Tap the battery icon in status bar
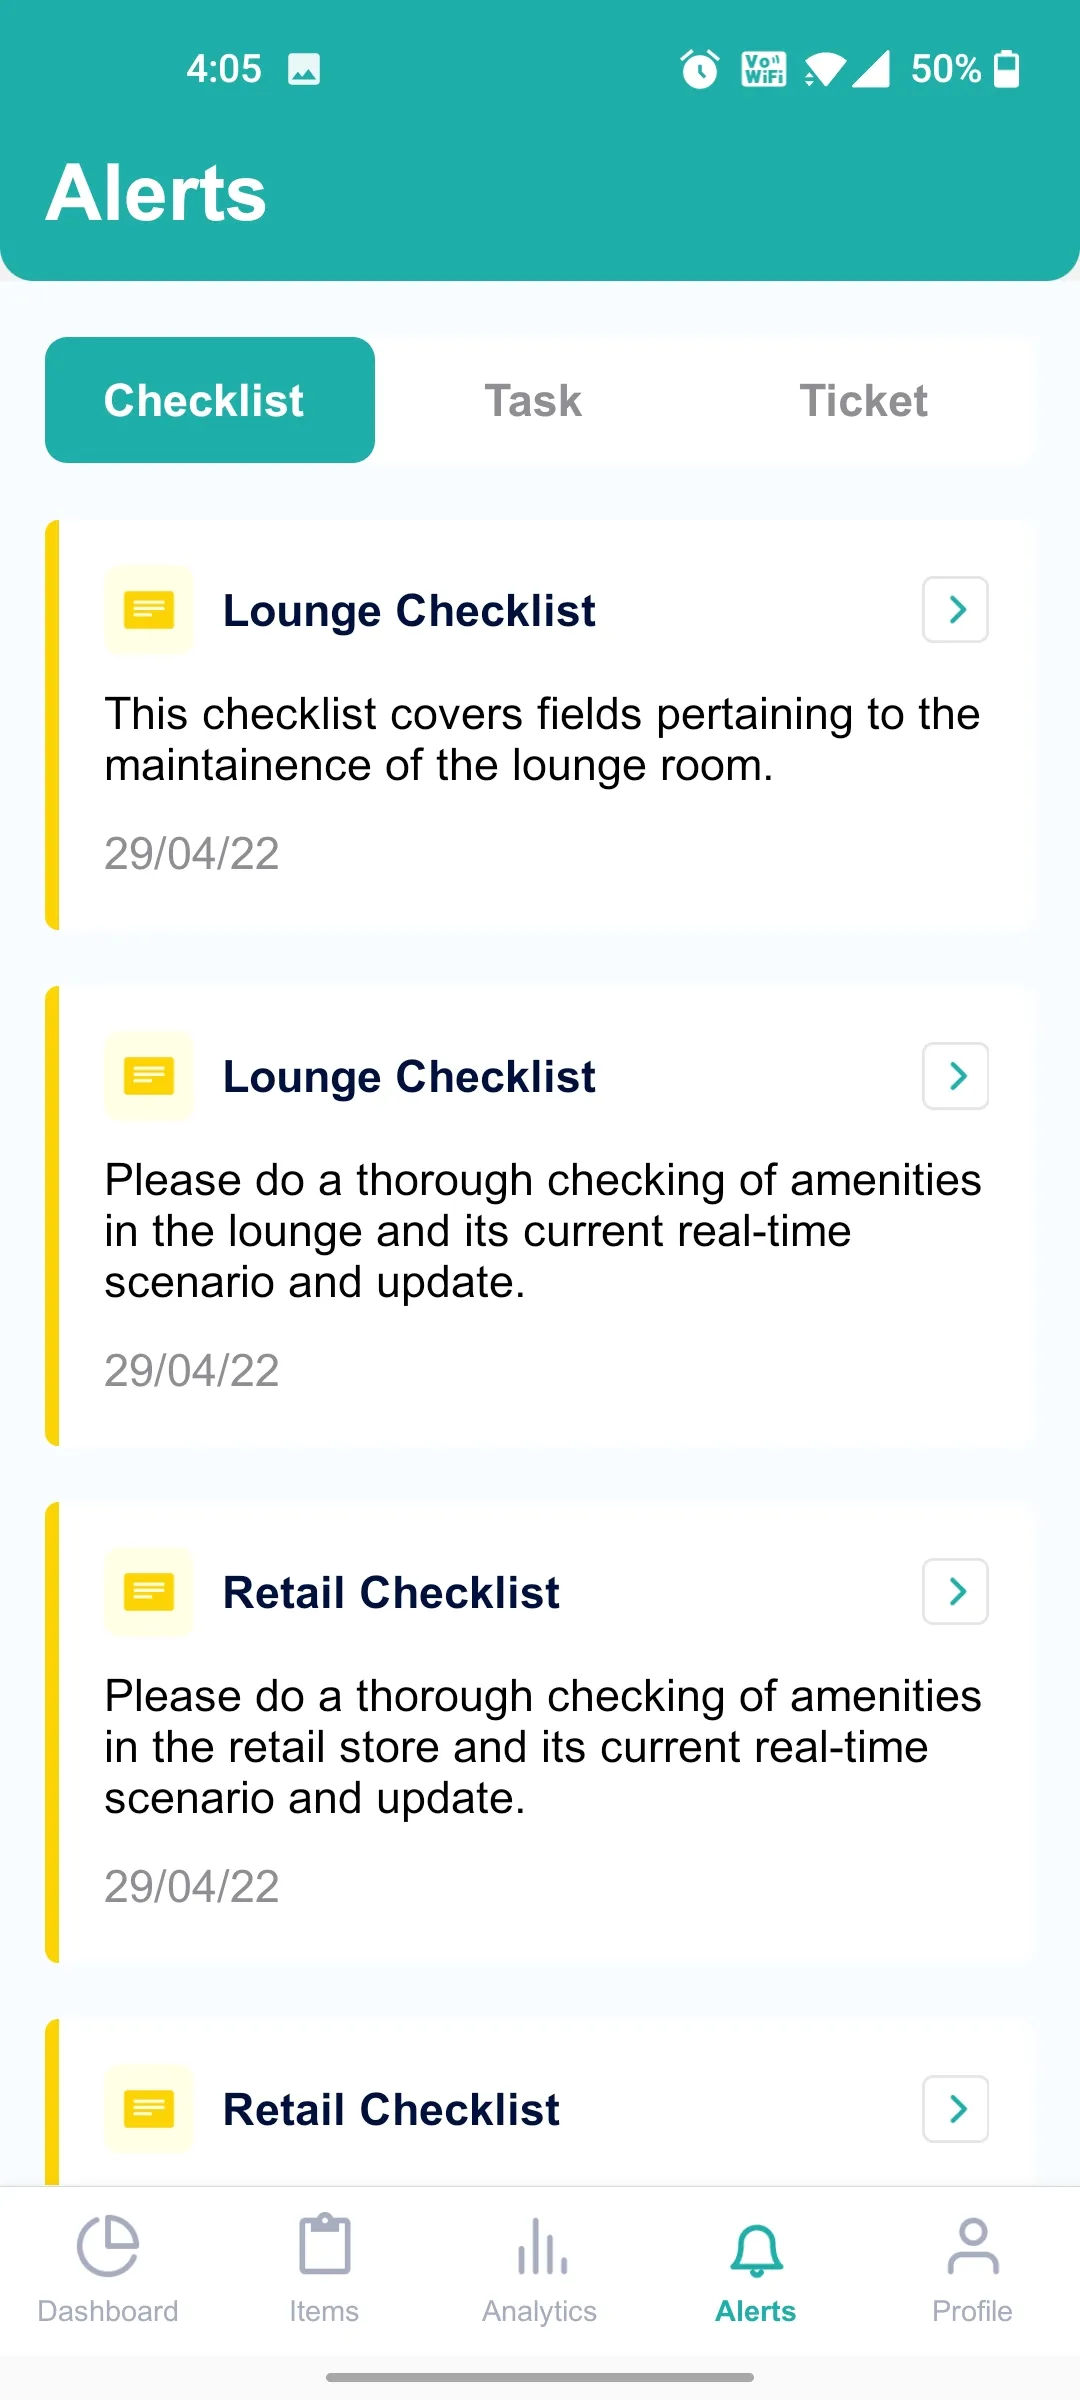The width and height of the screenshot is (1080, 2400). pos(1007,69)
